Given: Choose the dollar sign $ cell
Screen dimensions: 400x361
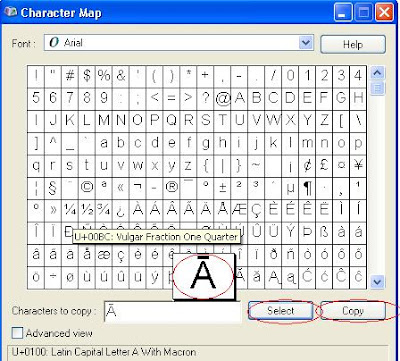Looking at the screenshot, I should point(87,76).
